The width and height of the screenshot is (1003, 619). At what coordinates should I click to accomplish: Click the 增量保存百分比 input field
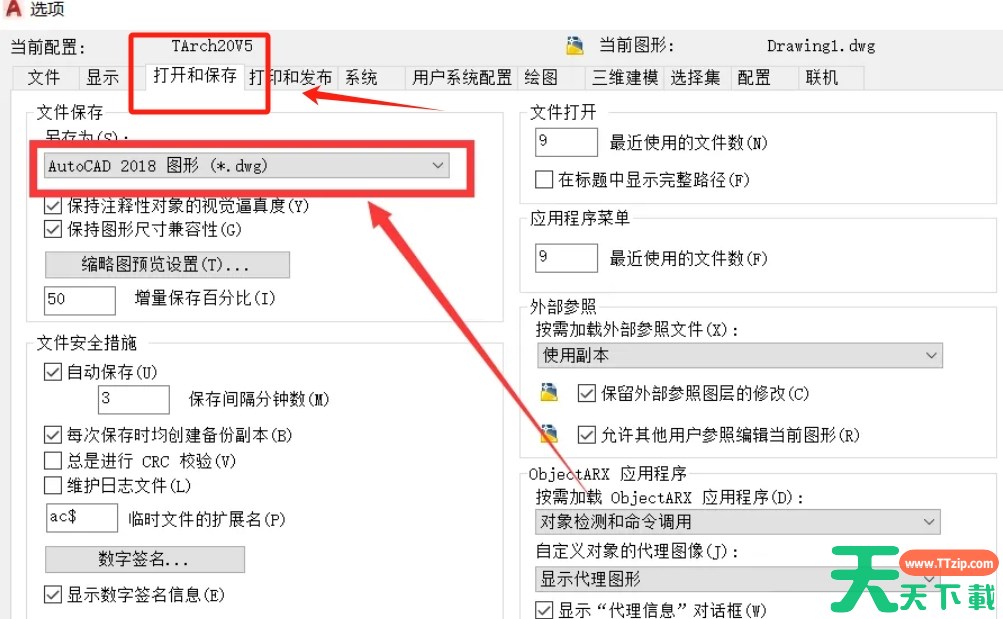coord(80,300)
